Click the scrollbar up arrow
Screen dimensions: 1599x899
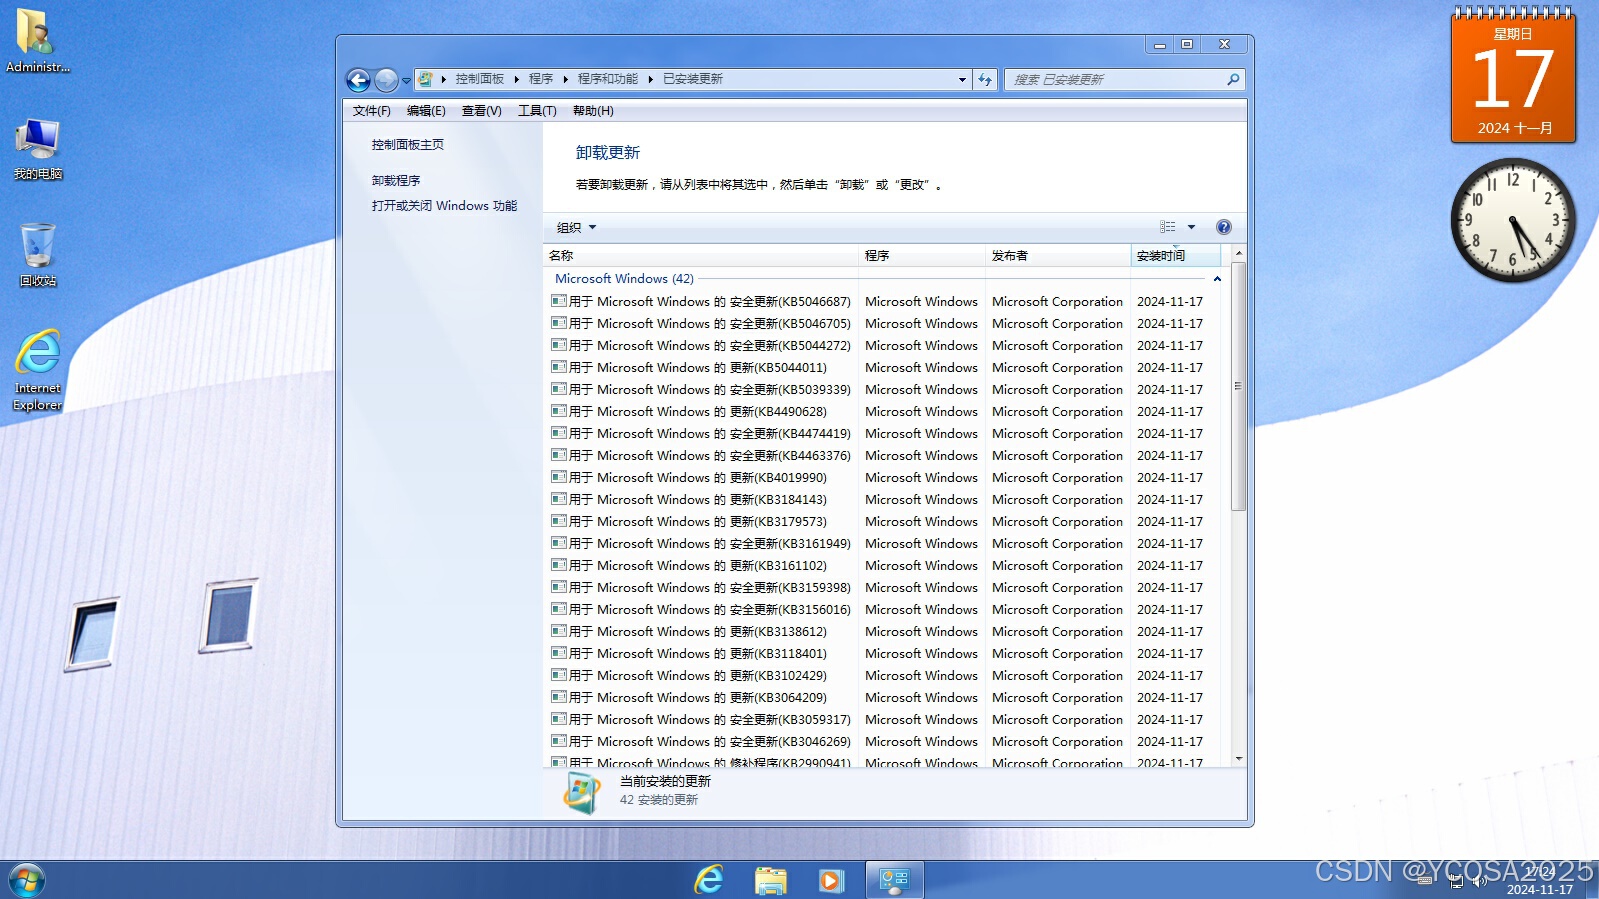tap(1238, 254)
